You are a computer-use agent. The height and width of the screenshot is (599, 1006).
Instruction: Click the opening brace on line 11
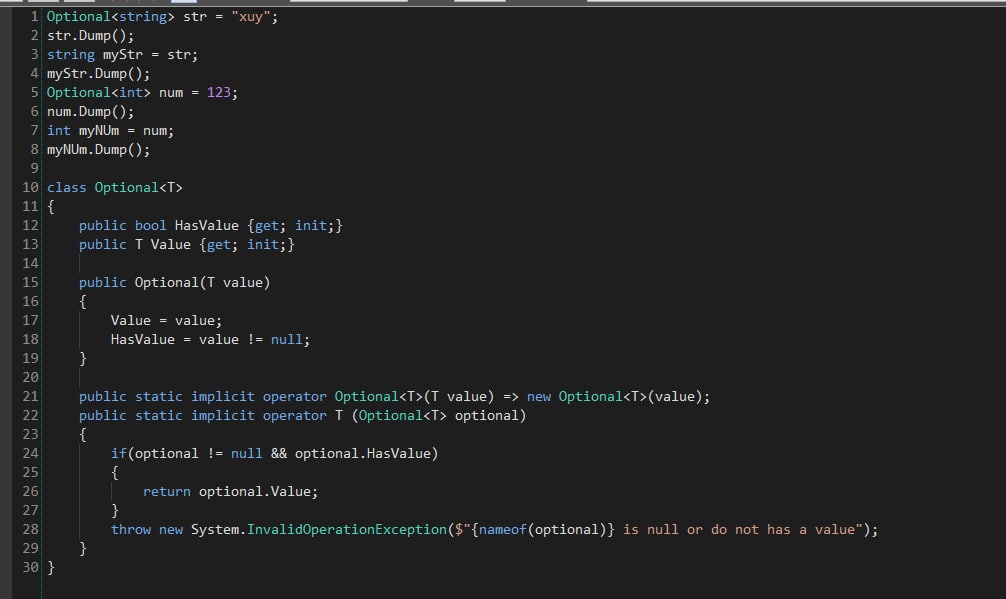pos(51,207)
